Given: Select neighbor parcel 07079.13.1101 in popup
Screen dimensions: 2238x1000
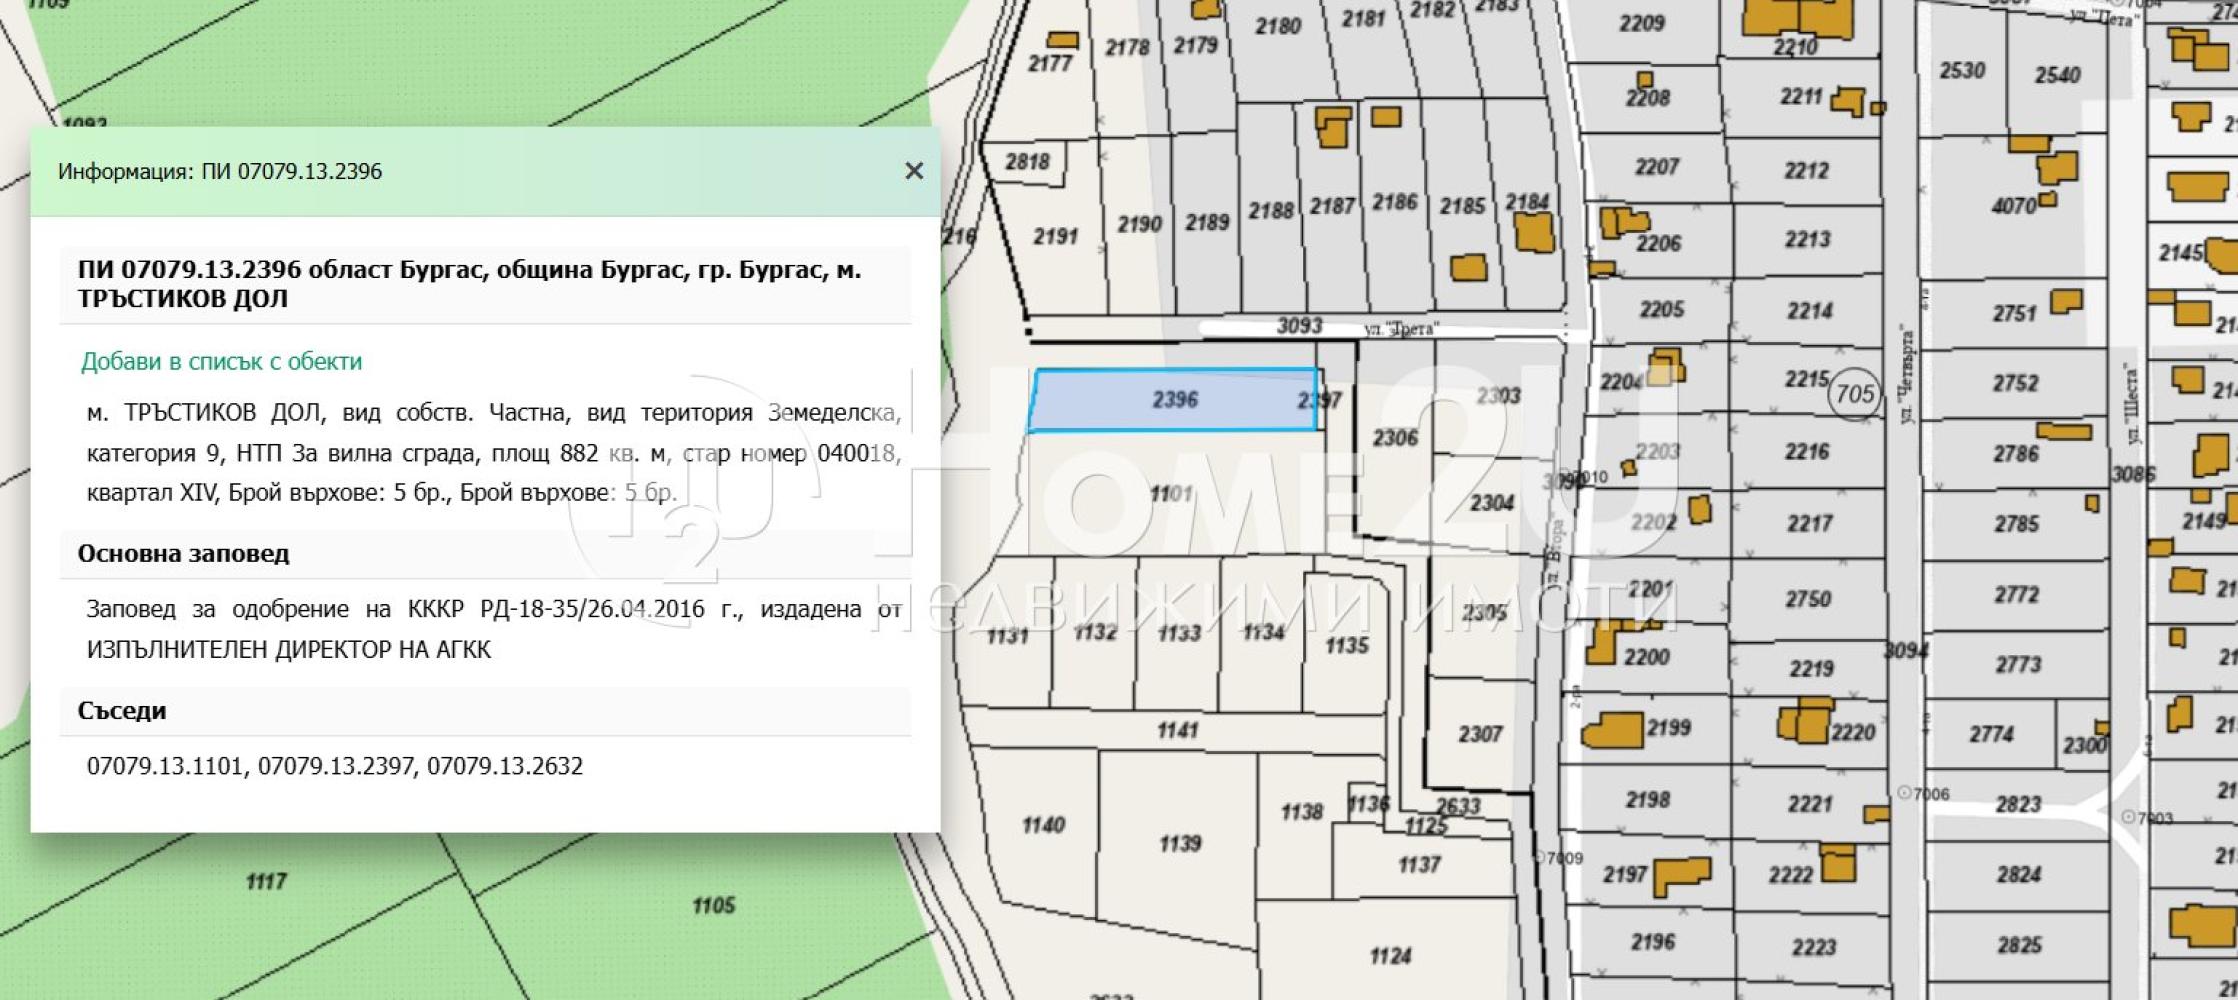Looking at the screenshot, I should coord(164,766).
